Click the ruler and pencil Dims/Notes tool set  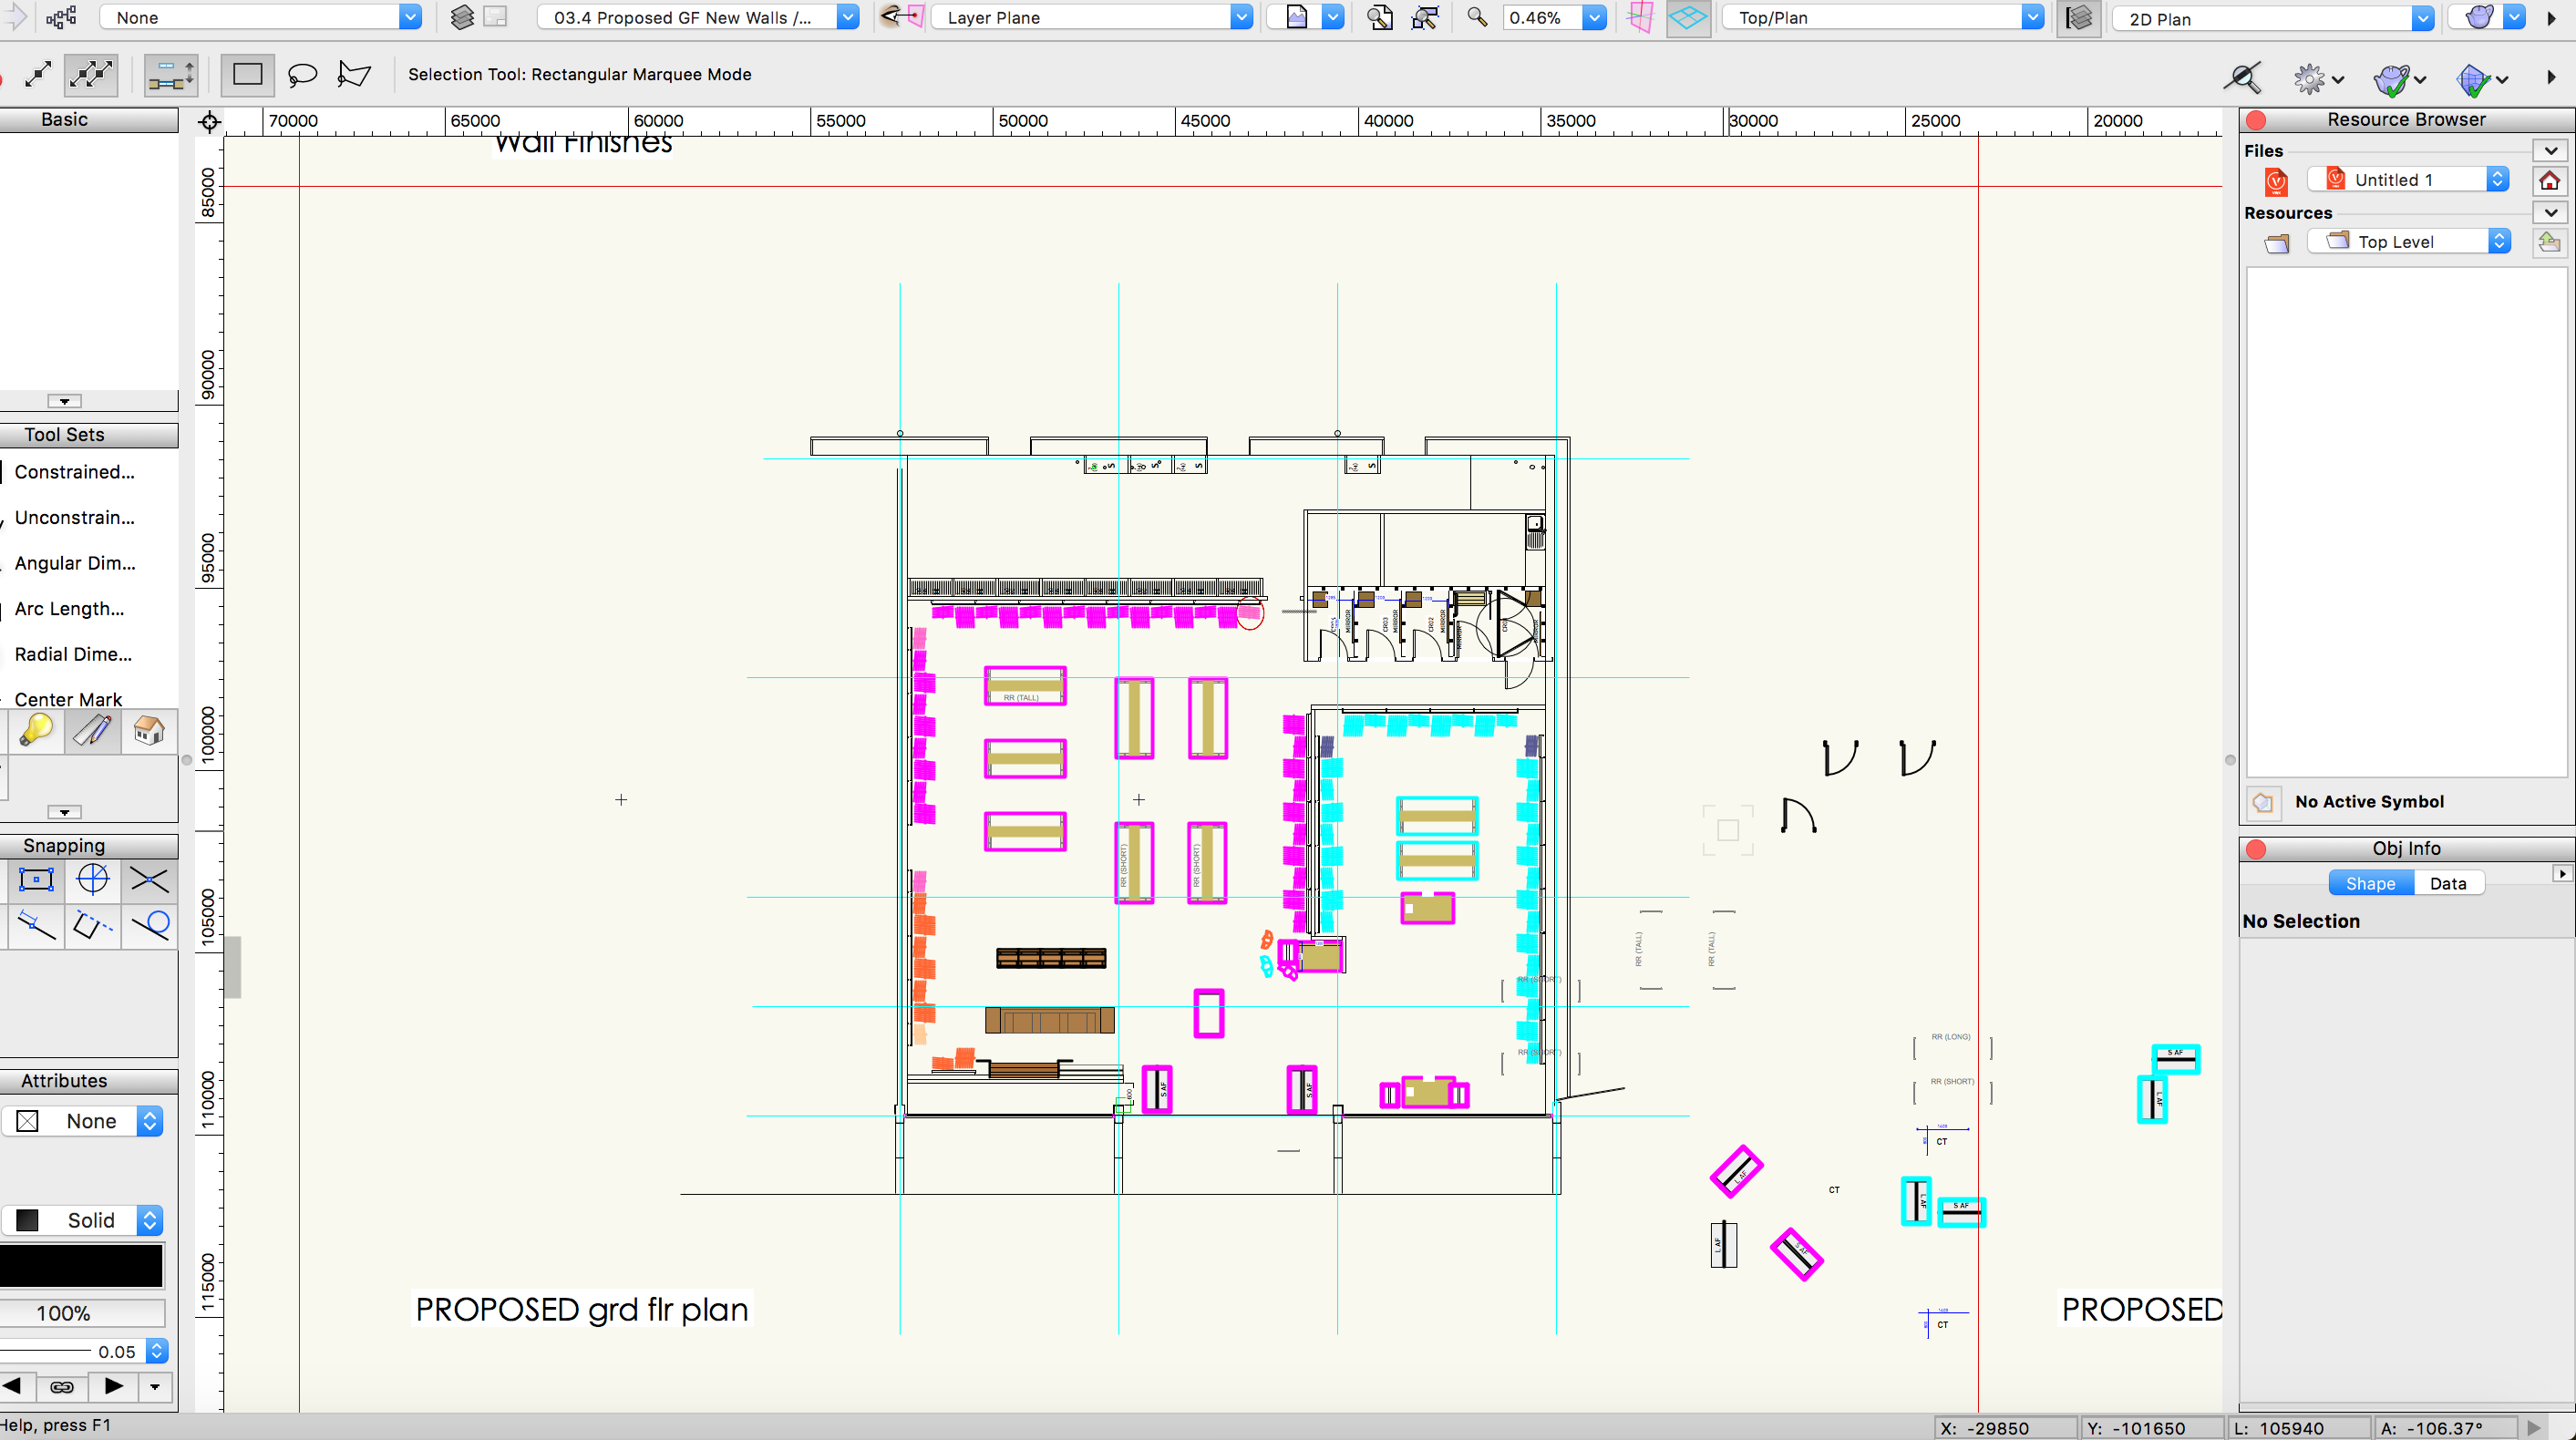click(91, 731)
